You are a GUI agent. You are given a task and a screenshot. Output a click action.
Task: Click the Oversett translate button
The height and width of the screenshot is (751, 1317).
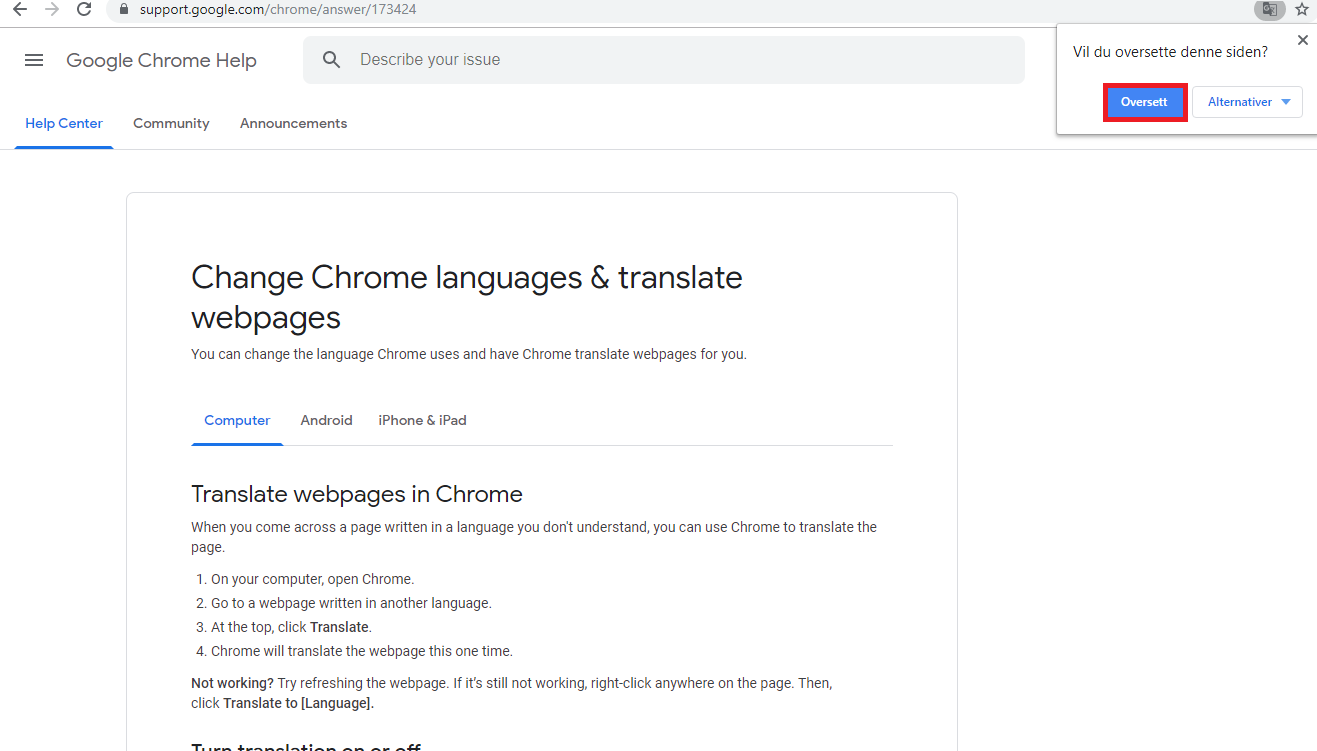pos(1144,102)
